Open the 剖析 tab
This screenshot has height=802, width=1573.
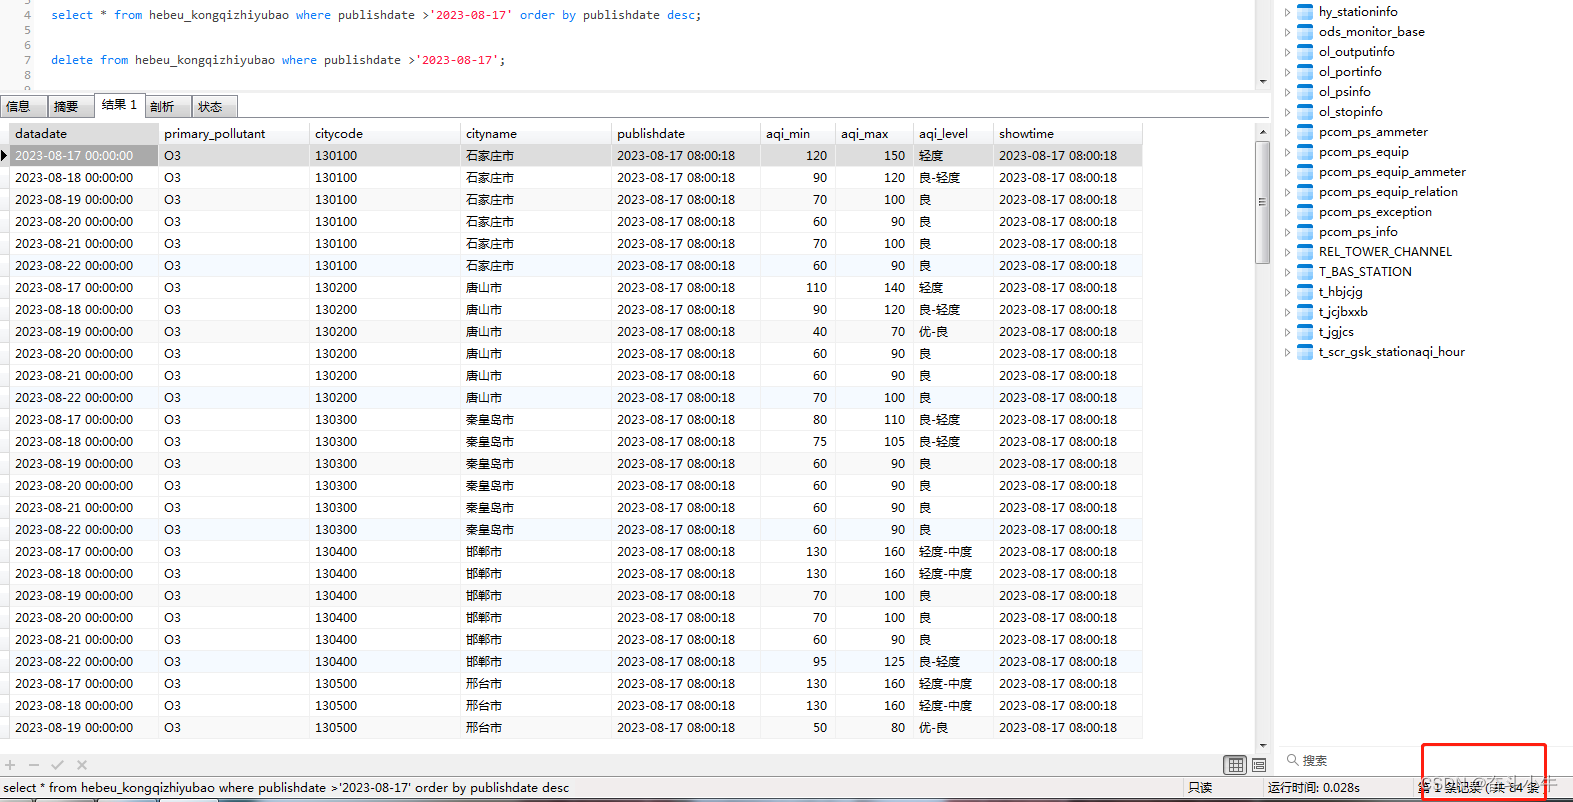coord(166,106)
